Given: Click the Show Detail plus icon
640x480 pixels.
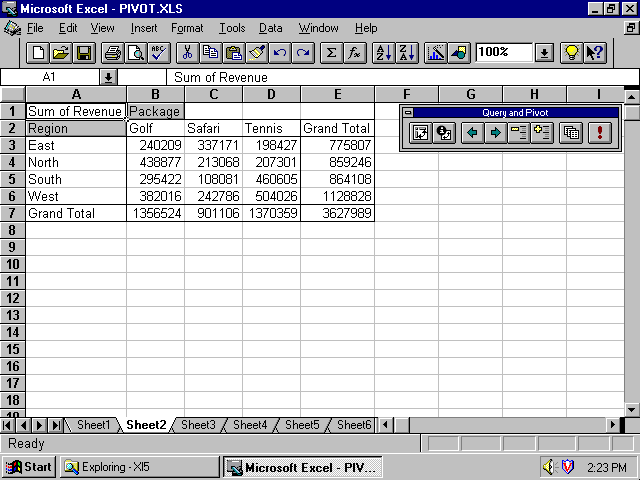Looking at the screenshot, I should point(542,133).
